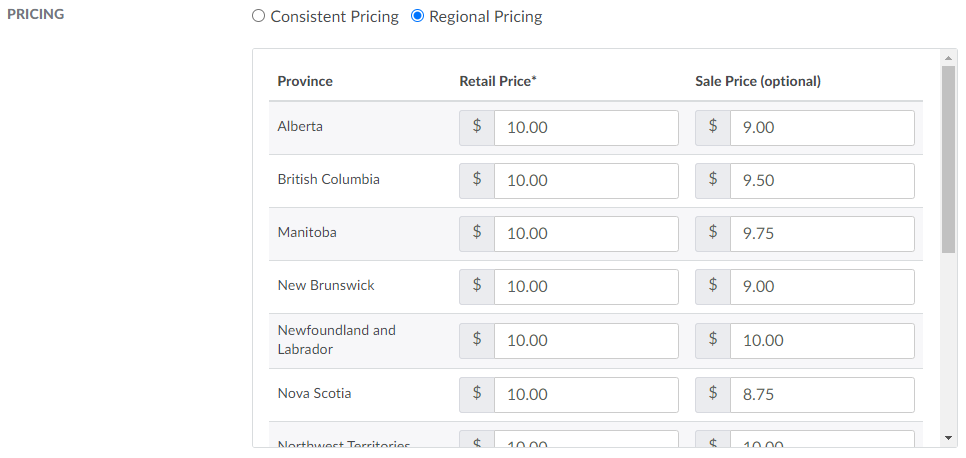Click Newfoundland and Labrador sale price field

tap(821, 341)
